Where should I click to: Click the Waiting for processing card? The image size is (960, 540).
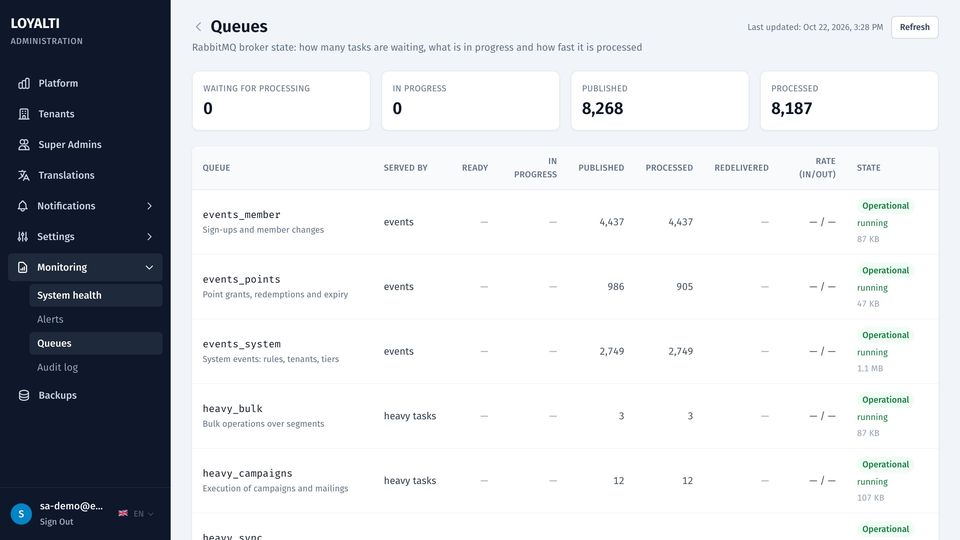[x=281, y=100]
